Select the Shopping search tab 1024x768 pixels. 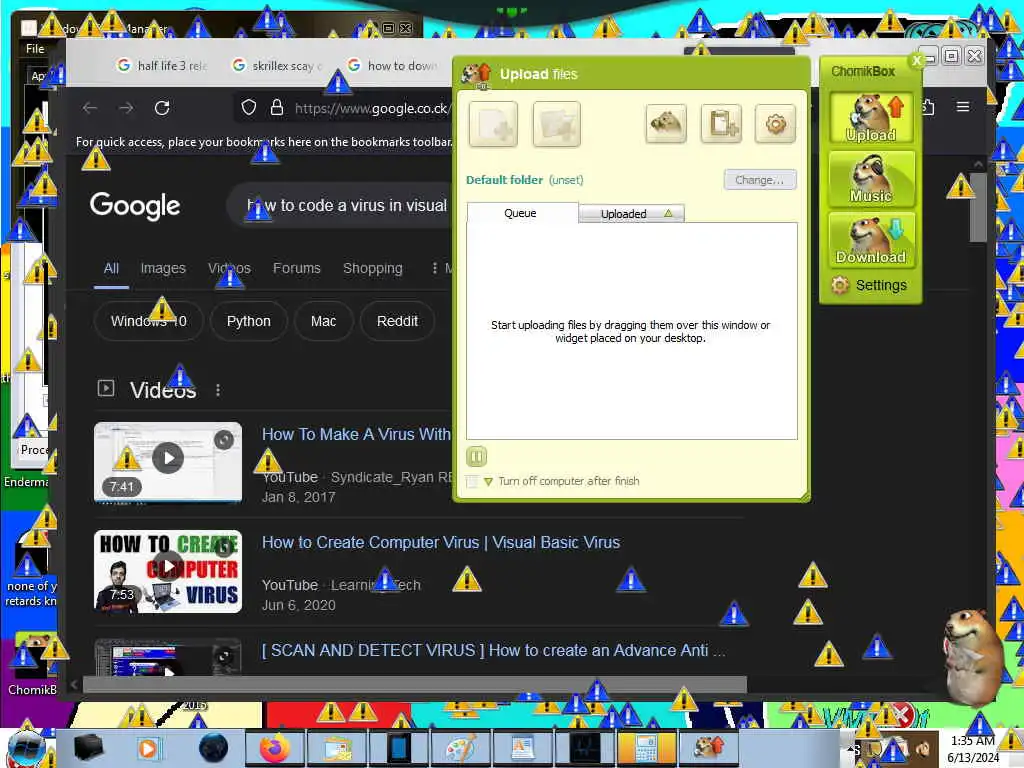[x=373, y=268]
